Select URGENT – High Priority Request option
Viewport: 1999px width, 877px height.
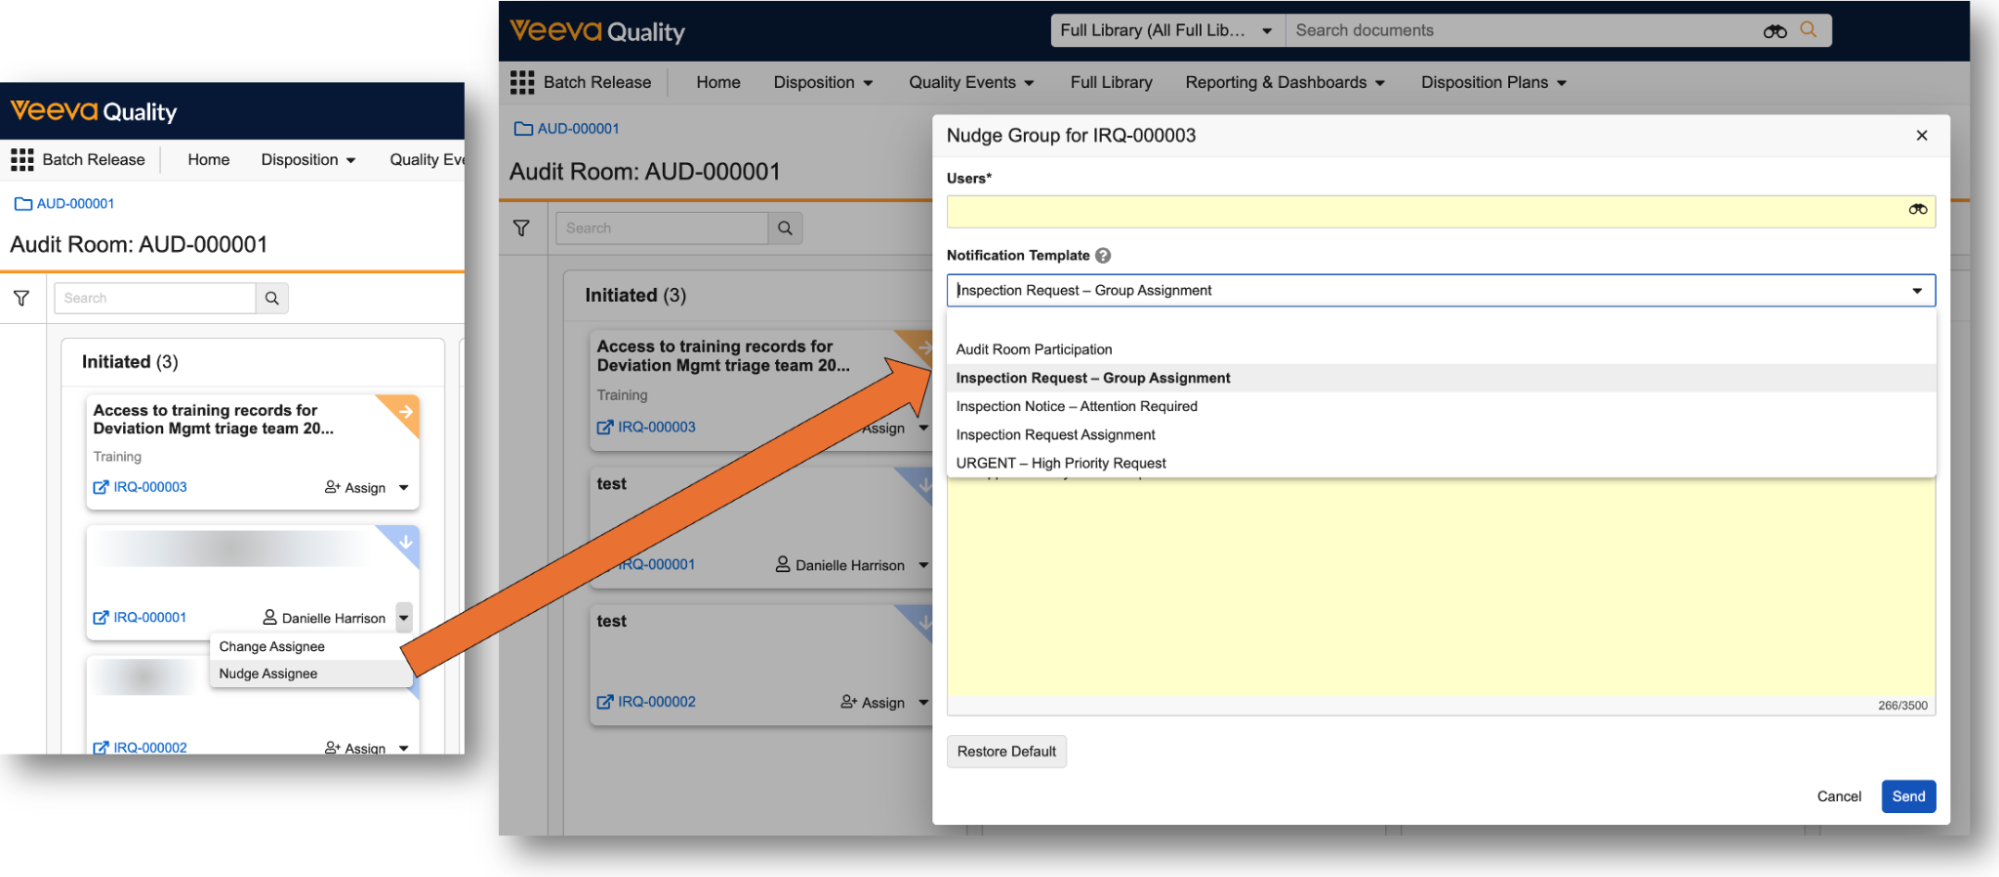(x=1060, y=463)
